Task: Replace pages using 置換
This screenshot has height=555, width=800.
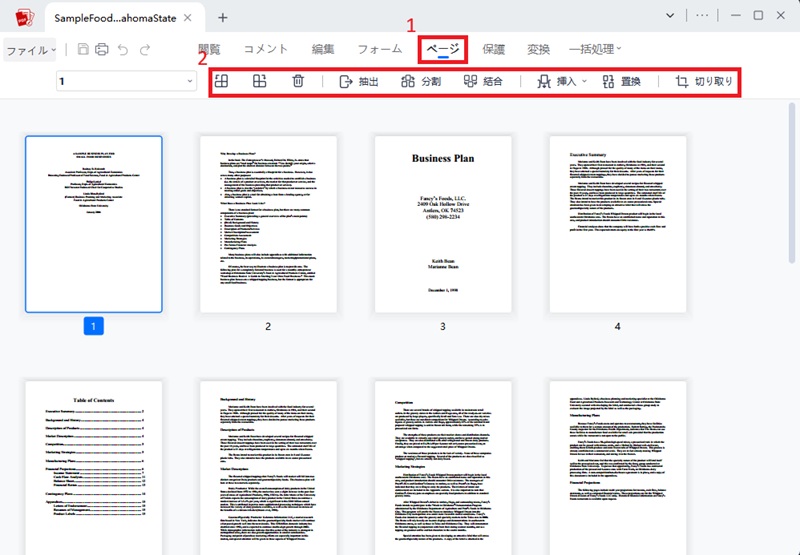Action: (x=621, y=82)
